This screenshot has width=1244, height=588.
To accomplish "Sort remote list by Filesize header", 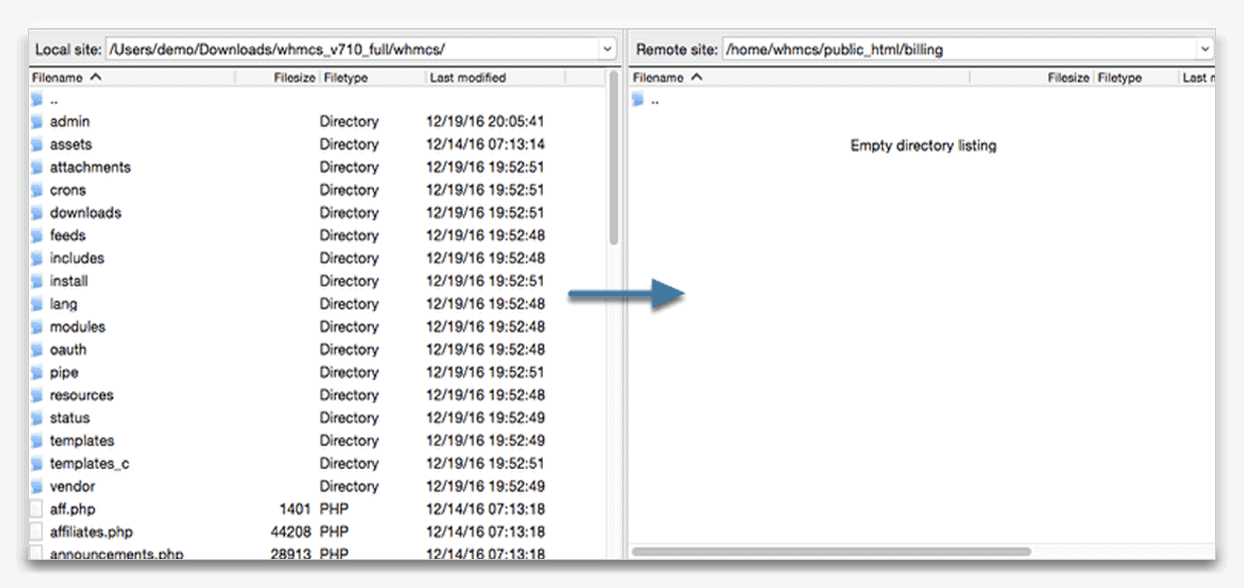I will pyautogui.click(x=1067, y=77).
